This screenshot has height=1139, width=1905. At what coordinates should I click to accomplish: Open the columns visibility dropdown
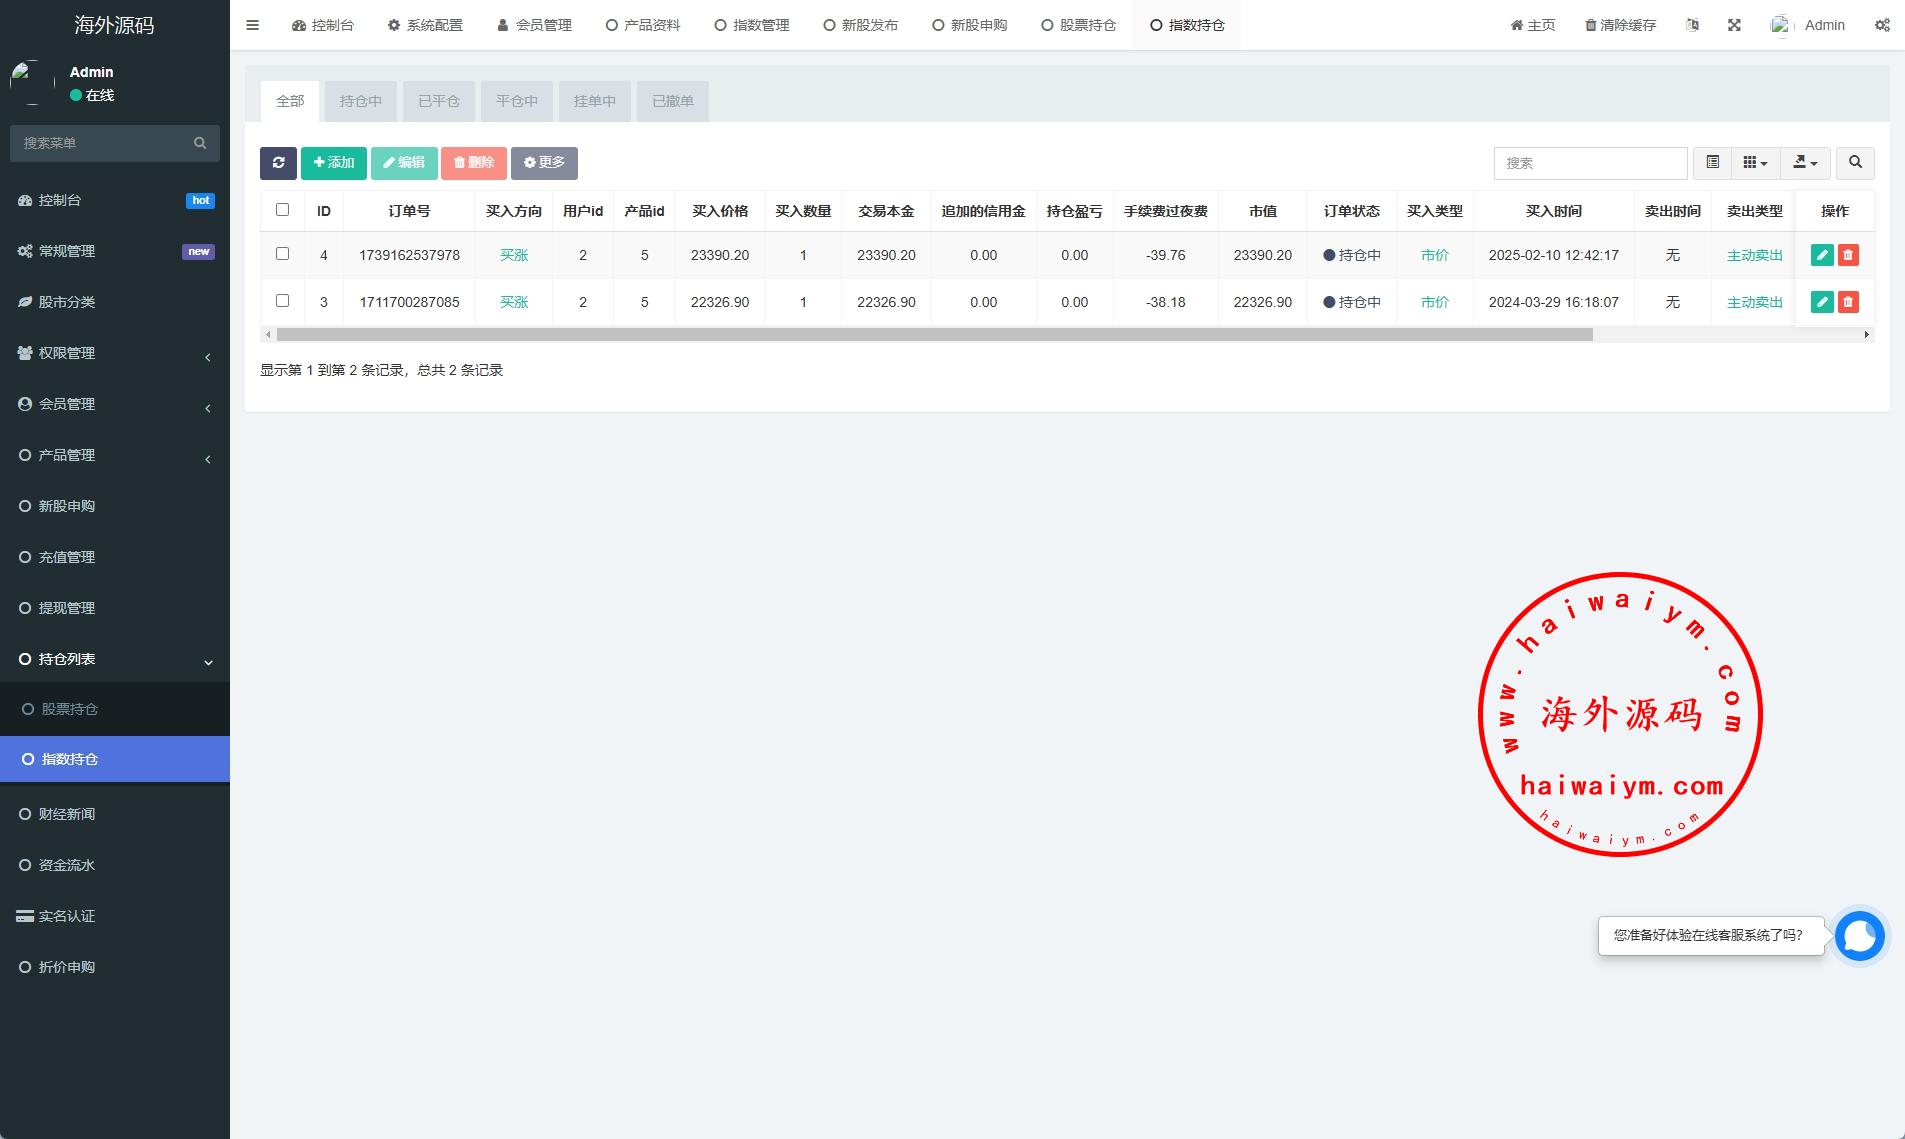1755,163
